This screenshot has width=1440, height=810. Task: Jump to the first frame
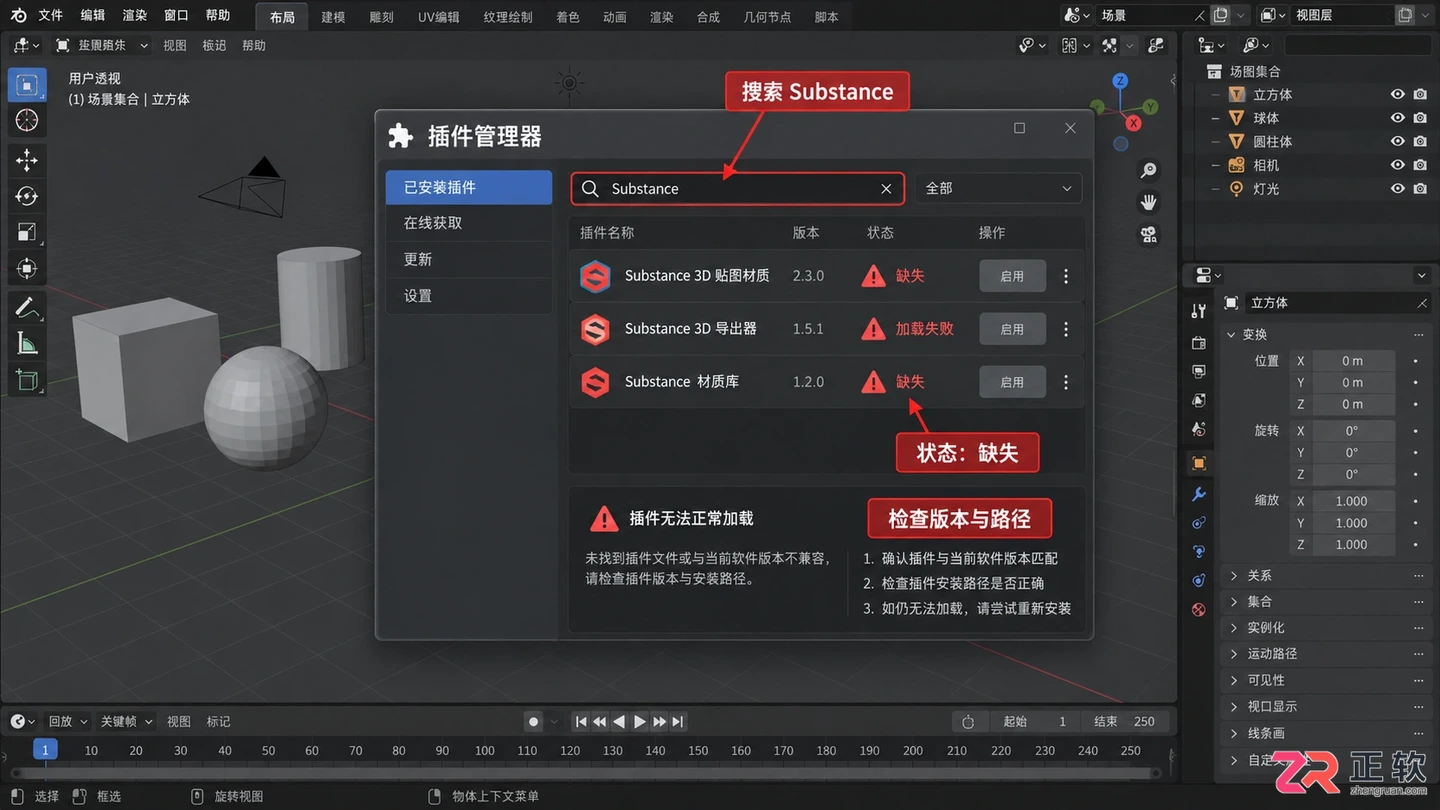(x=581, y=721)
